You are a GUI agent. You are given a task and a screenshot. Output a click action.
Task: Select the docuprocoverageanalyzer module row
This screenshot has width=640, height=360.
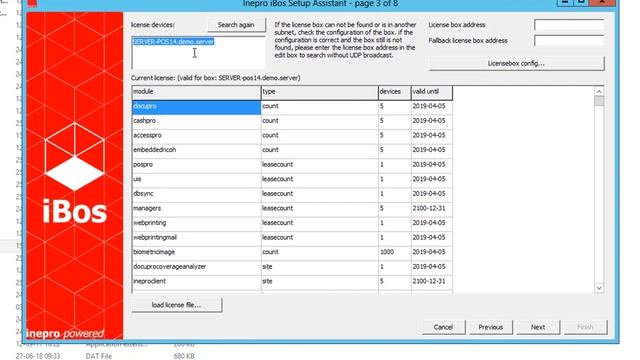click(292, 267)
